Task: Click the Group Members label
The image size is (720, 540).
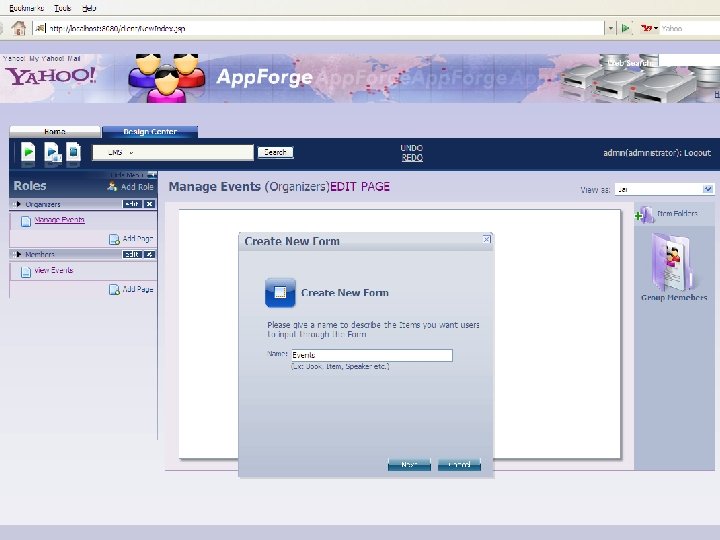Action: [x=674, y=298]
